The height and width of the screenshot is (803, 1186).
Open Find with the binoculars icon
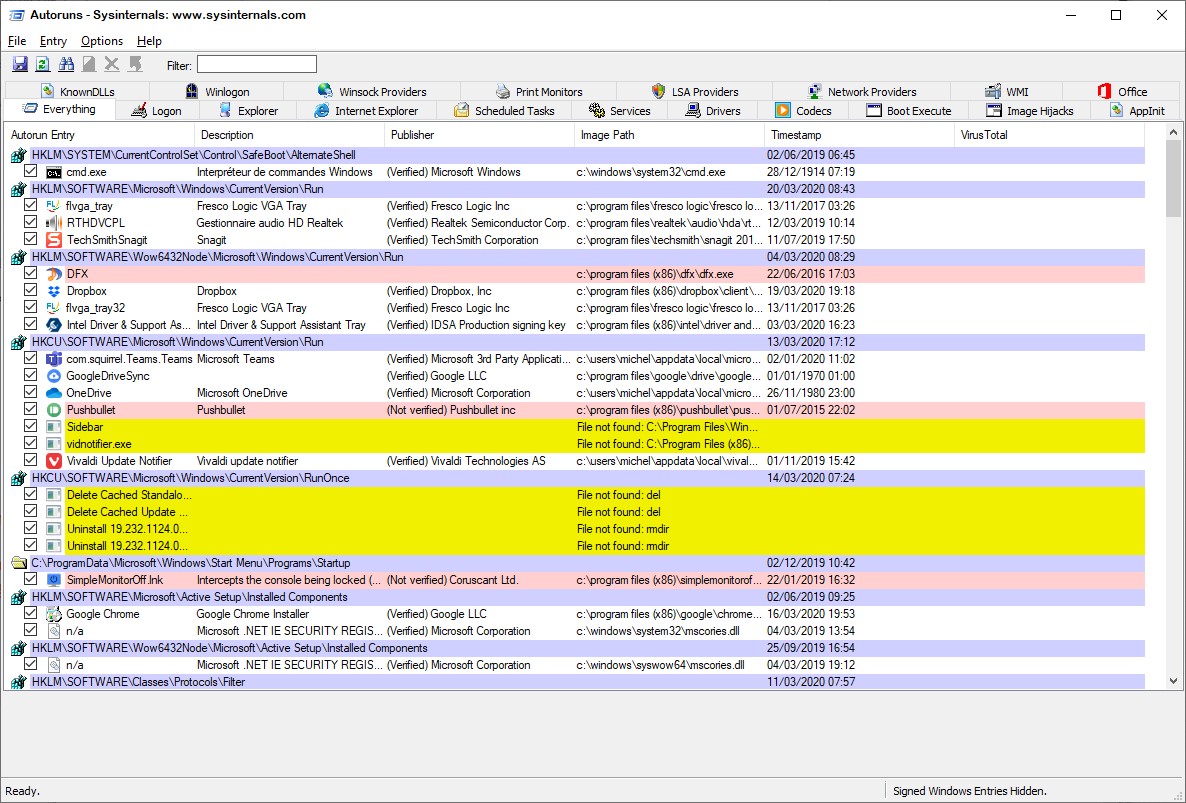66,64
